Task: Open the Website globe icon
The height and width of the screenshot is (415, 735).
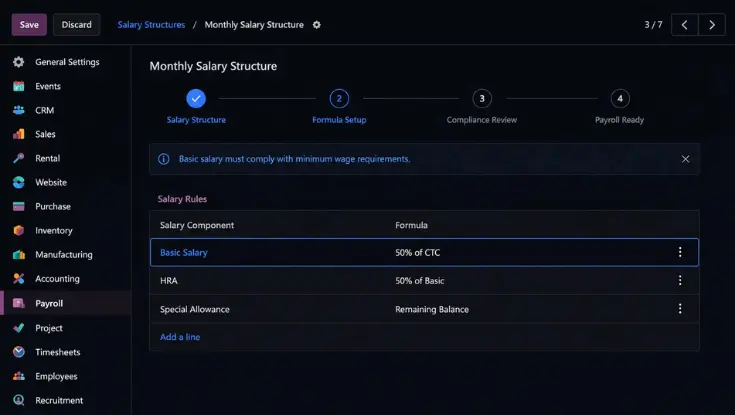Action: pos(19,182)
